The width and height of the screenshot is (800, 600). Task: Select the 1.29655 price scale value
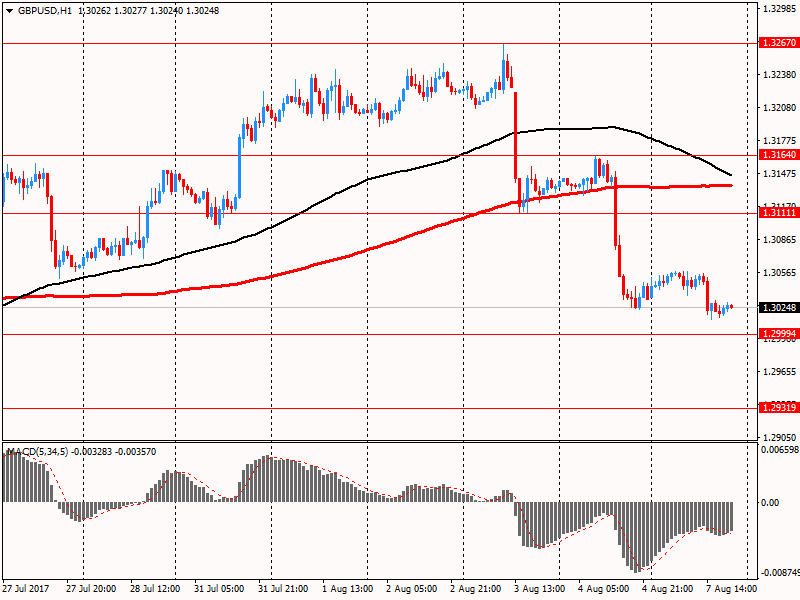(780, 371)
